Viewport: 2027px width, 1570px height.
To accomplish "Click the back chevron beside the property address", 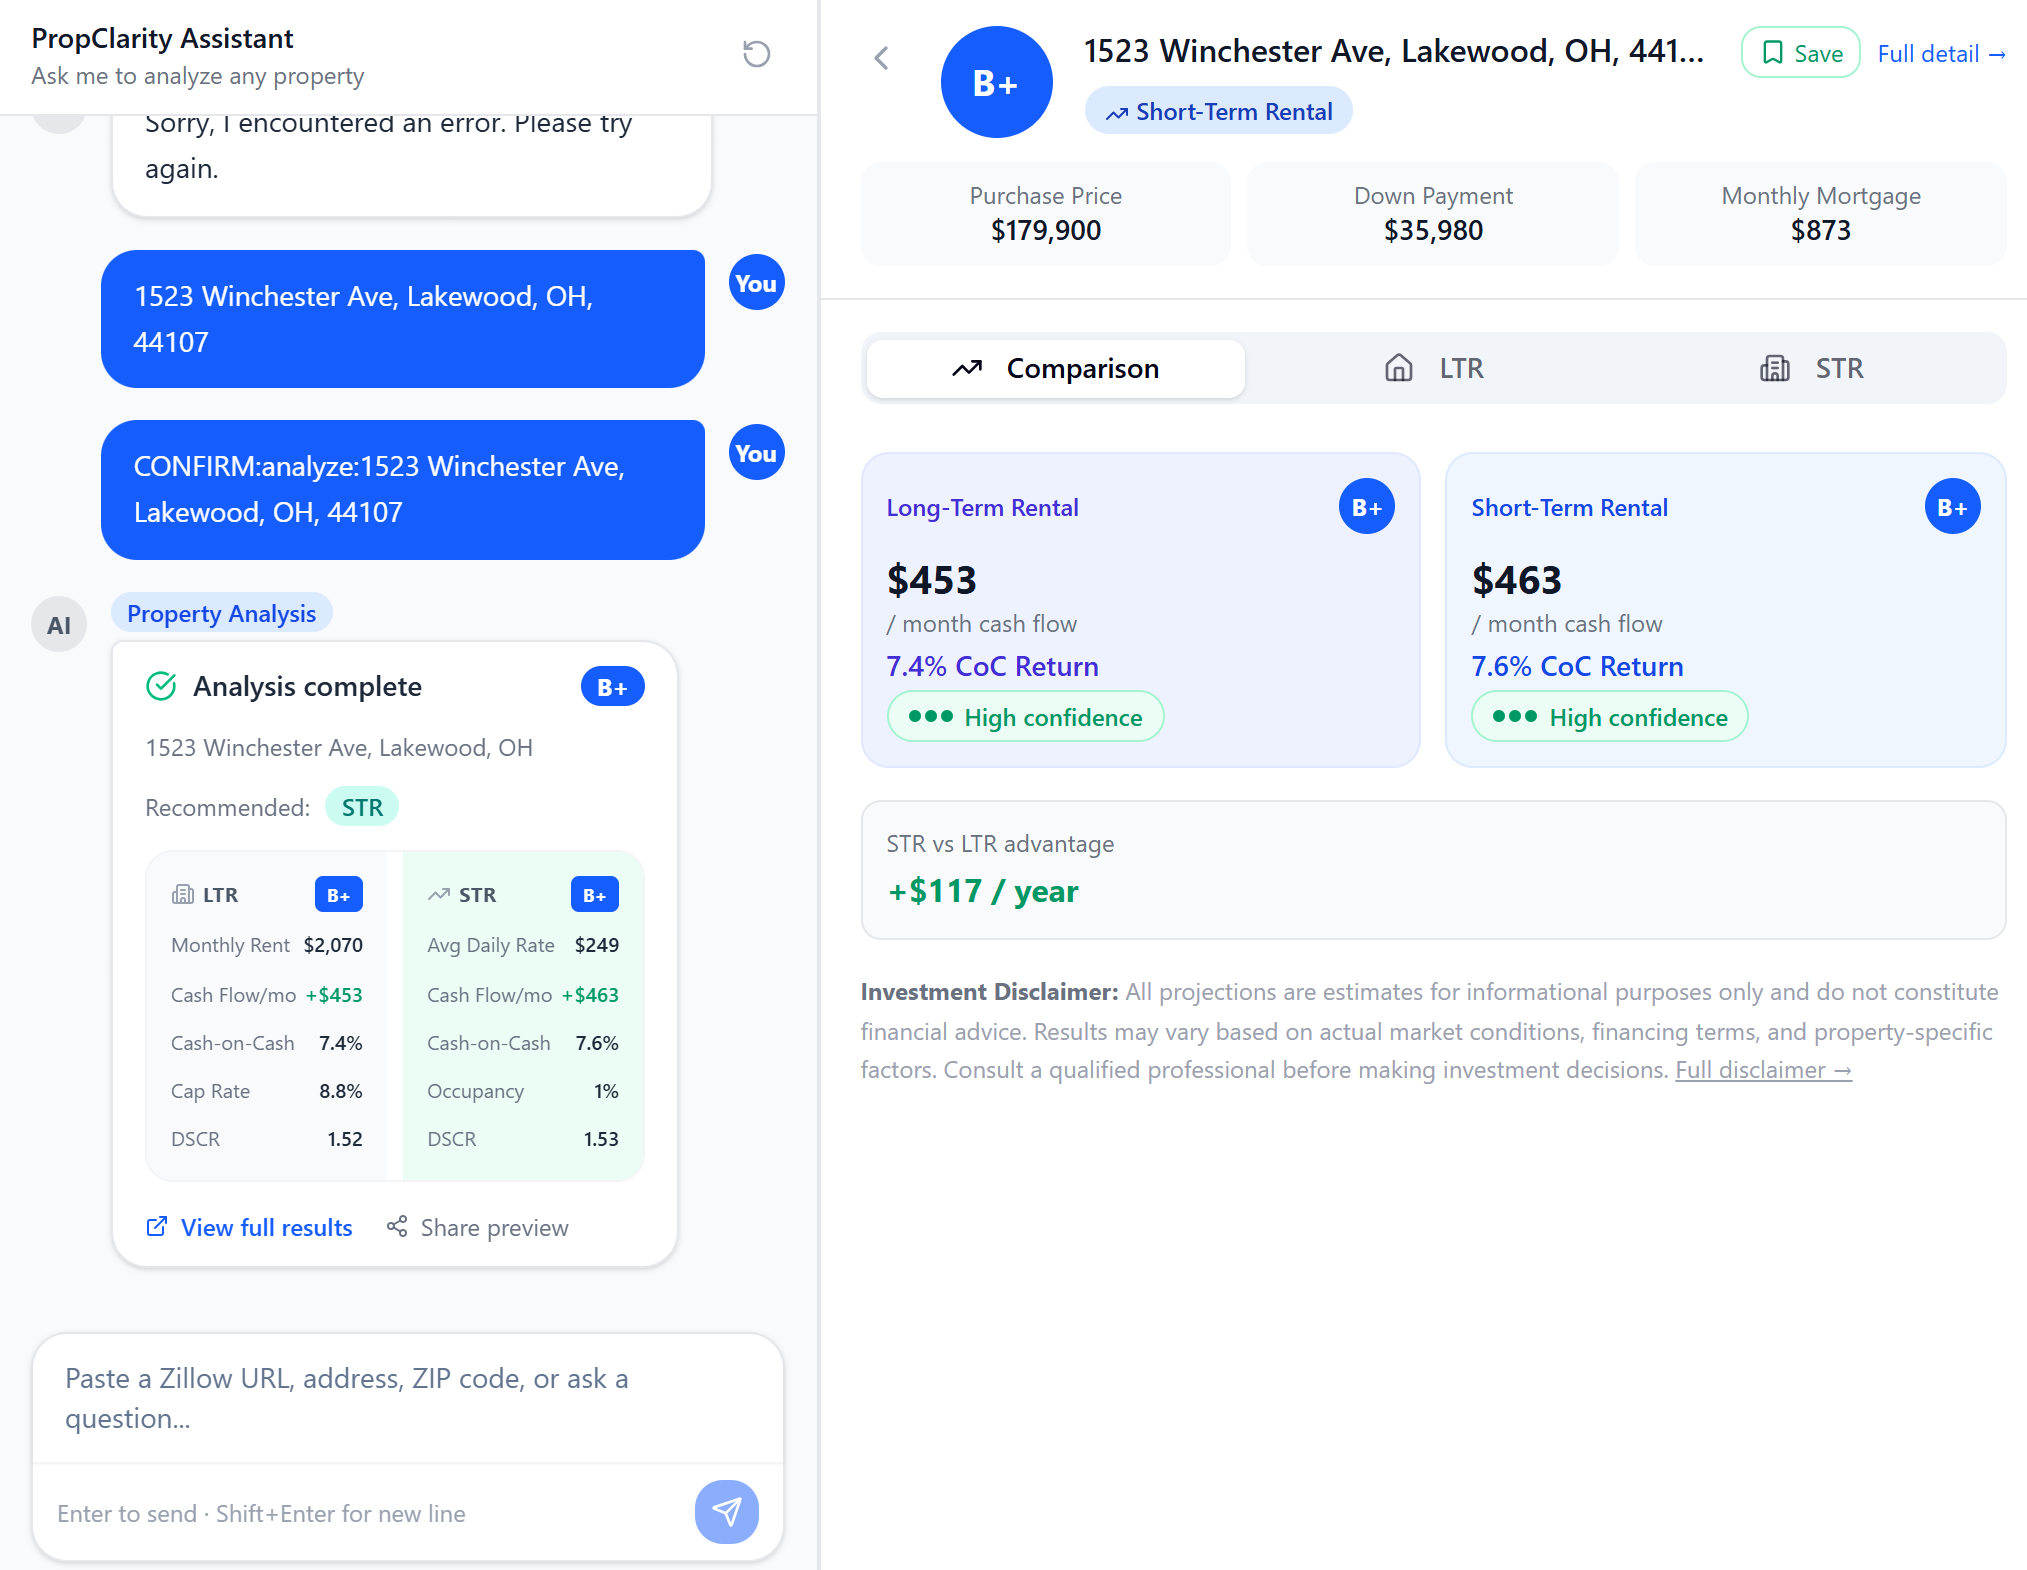I will pos(881,57).
